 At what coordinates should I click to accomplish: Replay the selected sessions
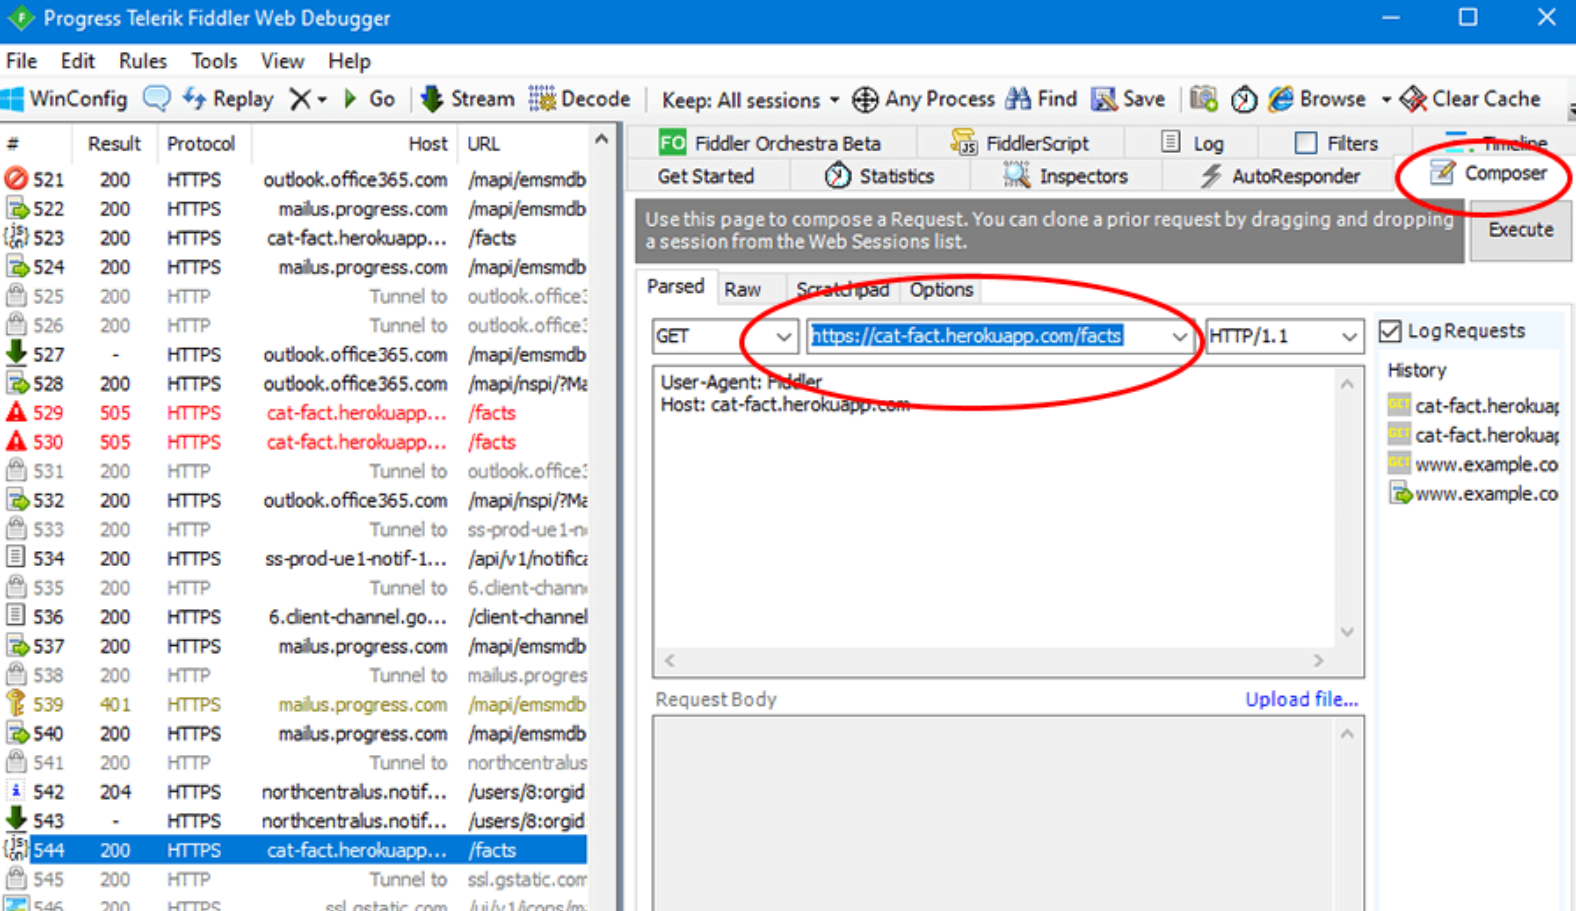coord(228,99)
